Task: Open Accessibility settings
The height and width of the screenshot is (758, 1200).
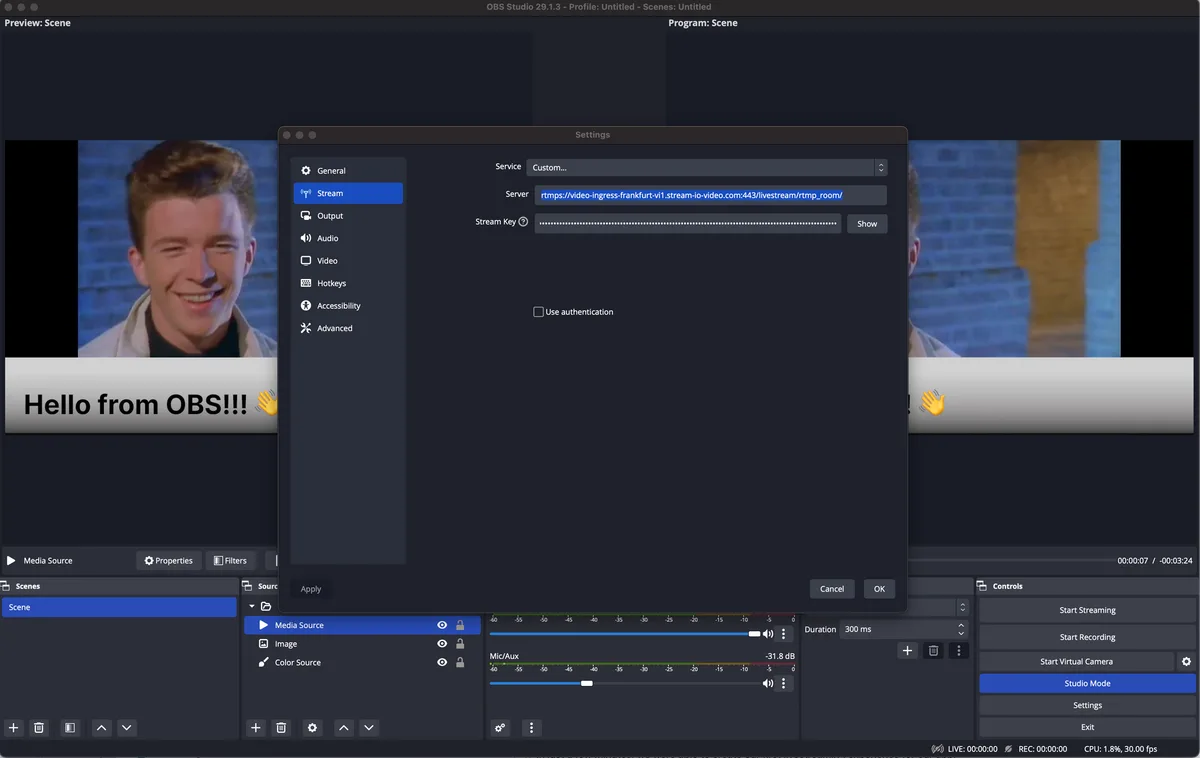Action: [x=349, y=306]
